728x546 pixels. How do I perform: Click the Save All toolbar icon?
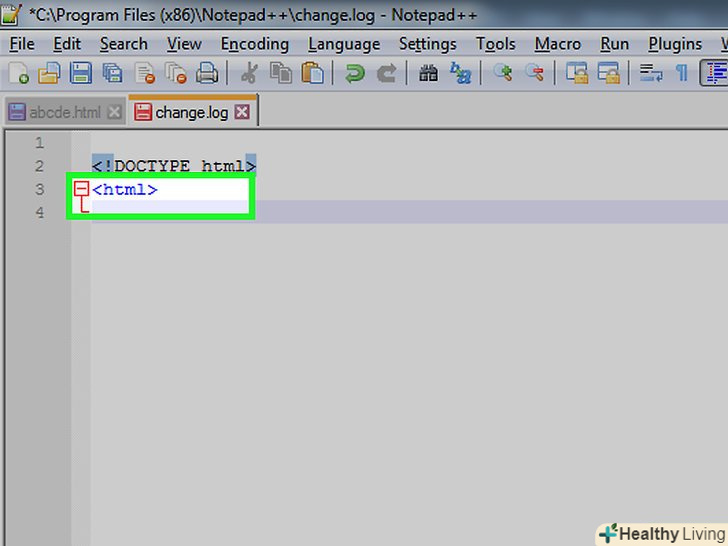(x=112, y=73)
